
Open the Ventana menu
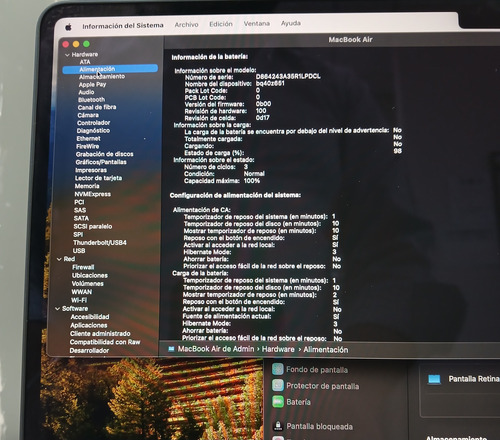pos(257,24)
